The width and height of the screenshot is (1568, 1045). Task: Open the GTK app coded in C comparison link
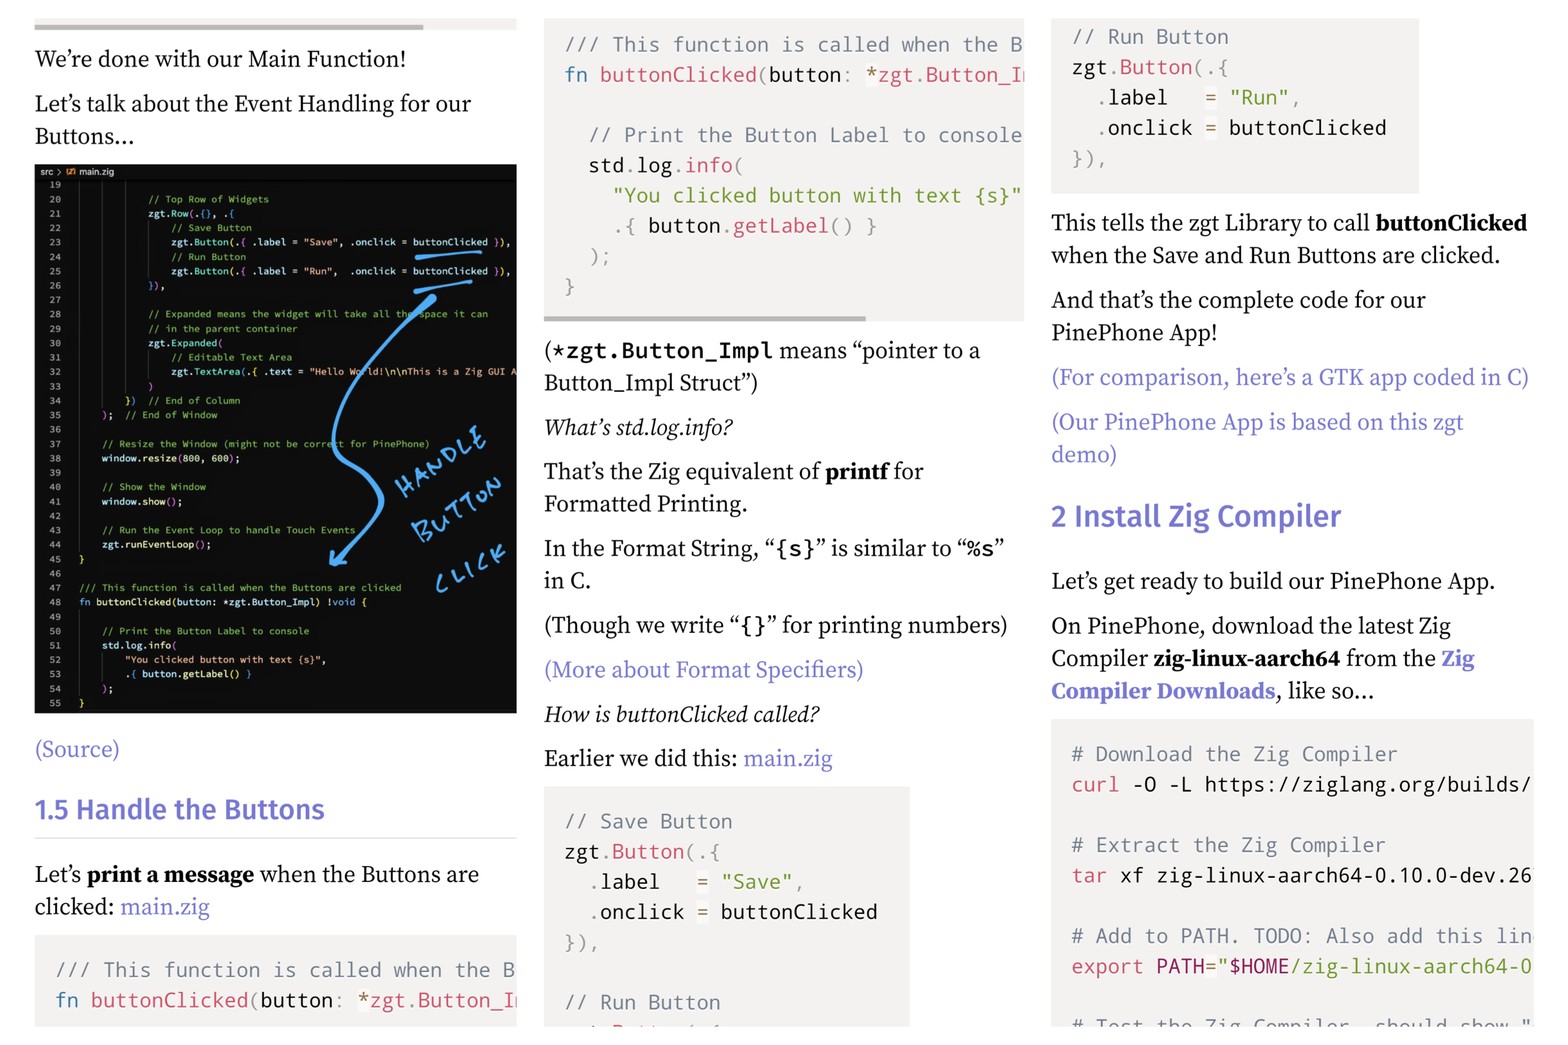click(x=1289, y=377)
